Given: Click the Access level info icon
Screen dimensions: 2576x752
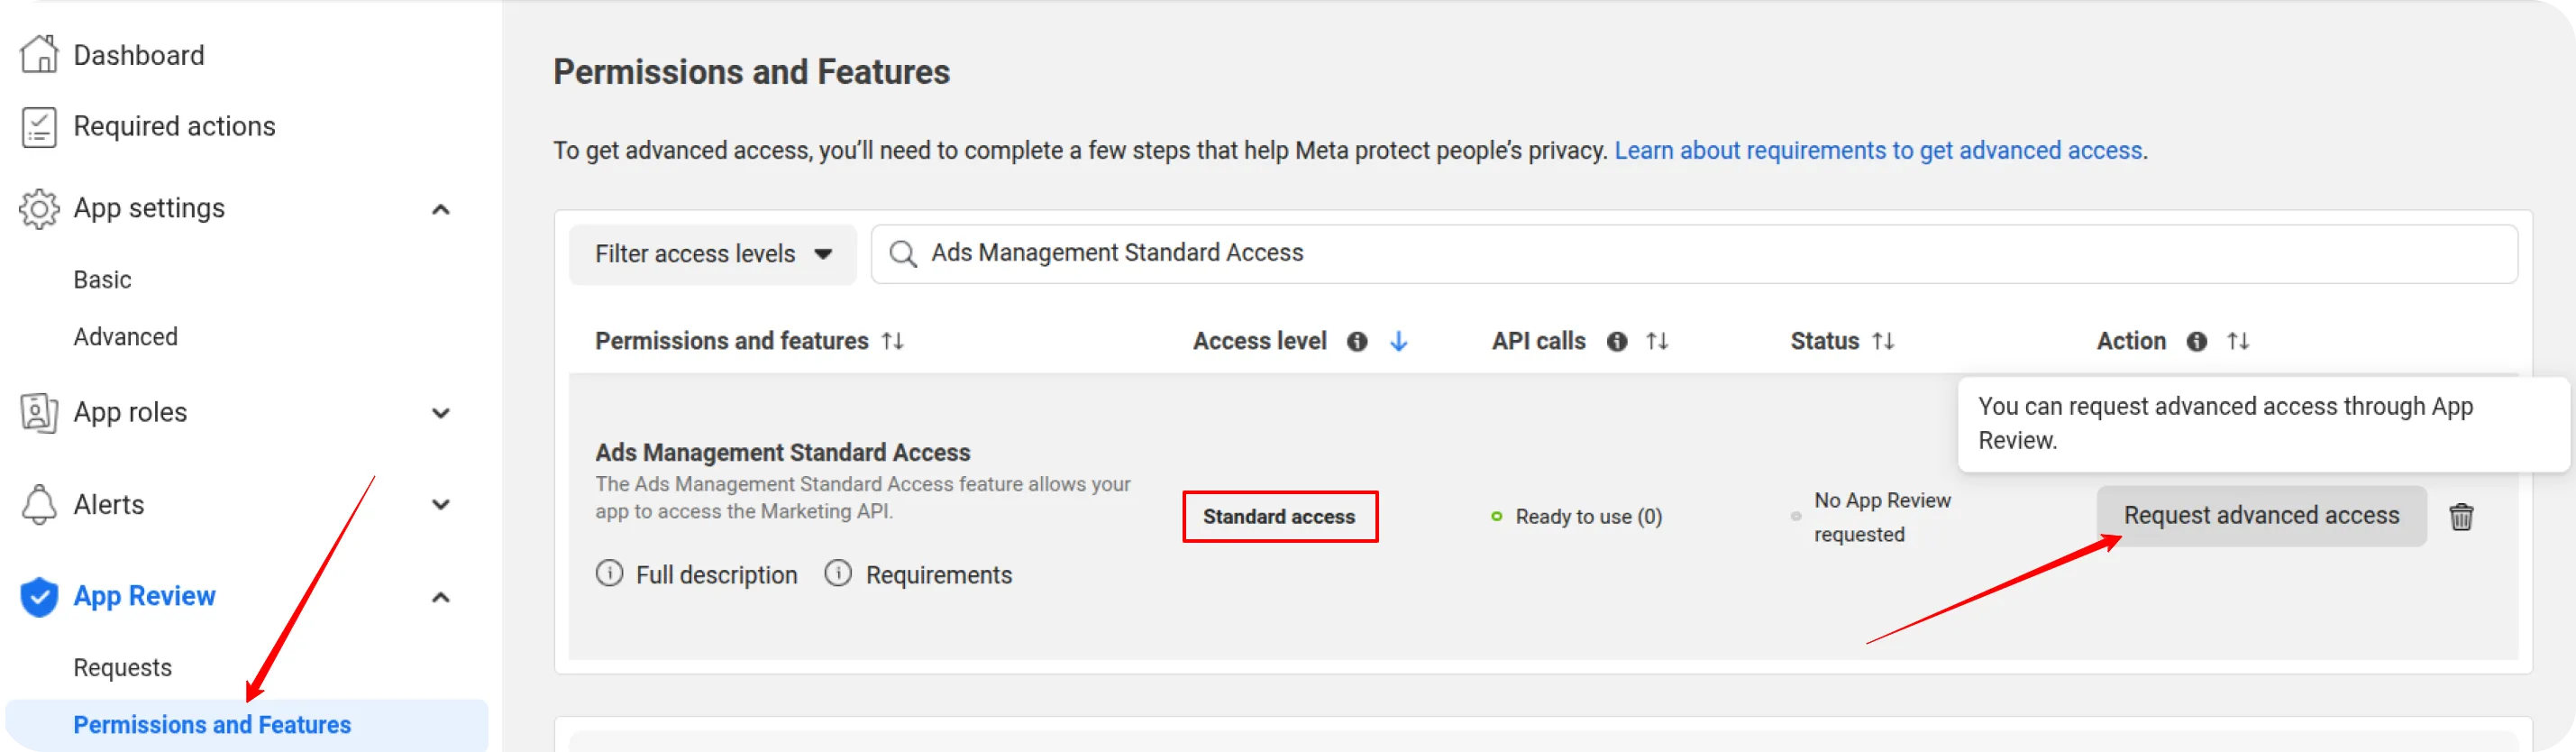Looking at the screenshot, I should point(1357,341).
